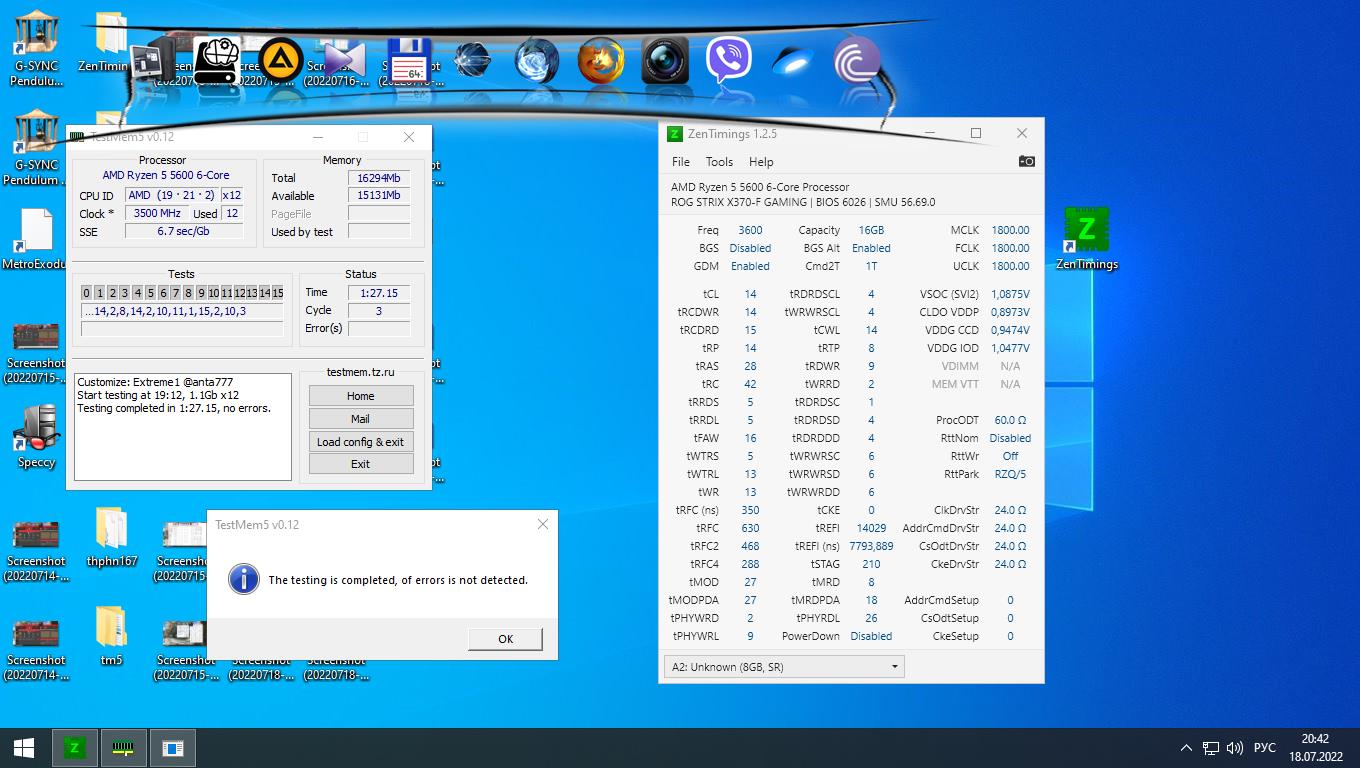Switch to ZenTimings in the taskbar
Image resolution: width=1360 pixels, height=768 pixels.
click(74, 748)
